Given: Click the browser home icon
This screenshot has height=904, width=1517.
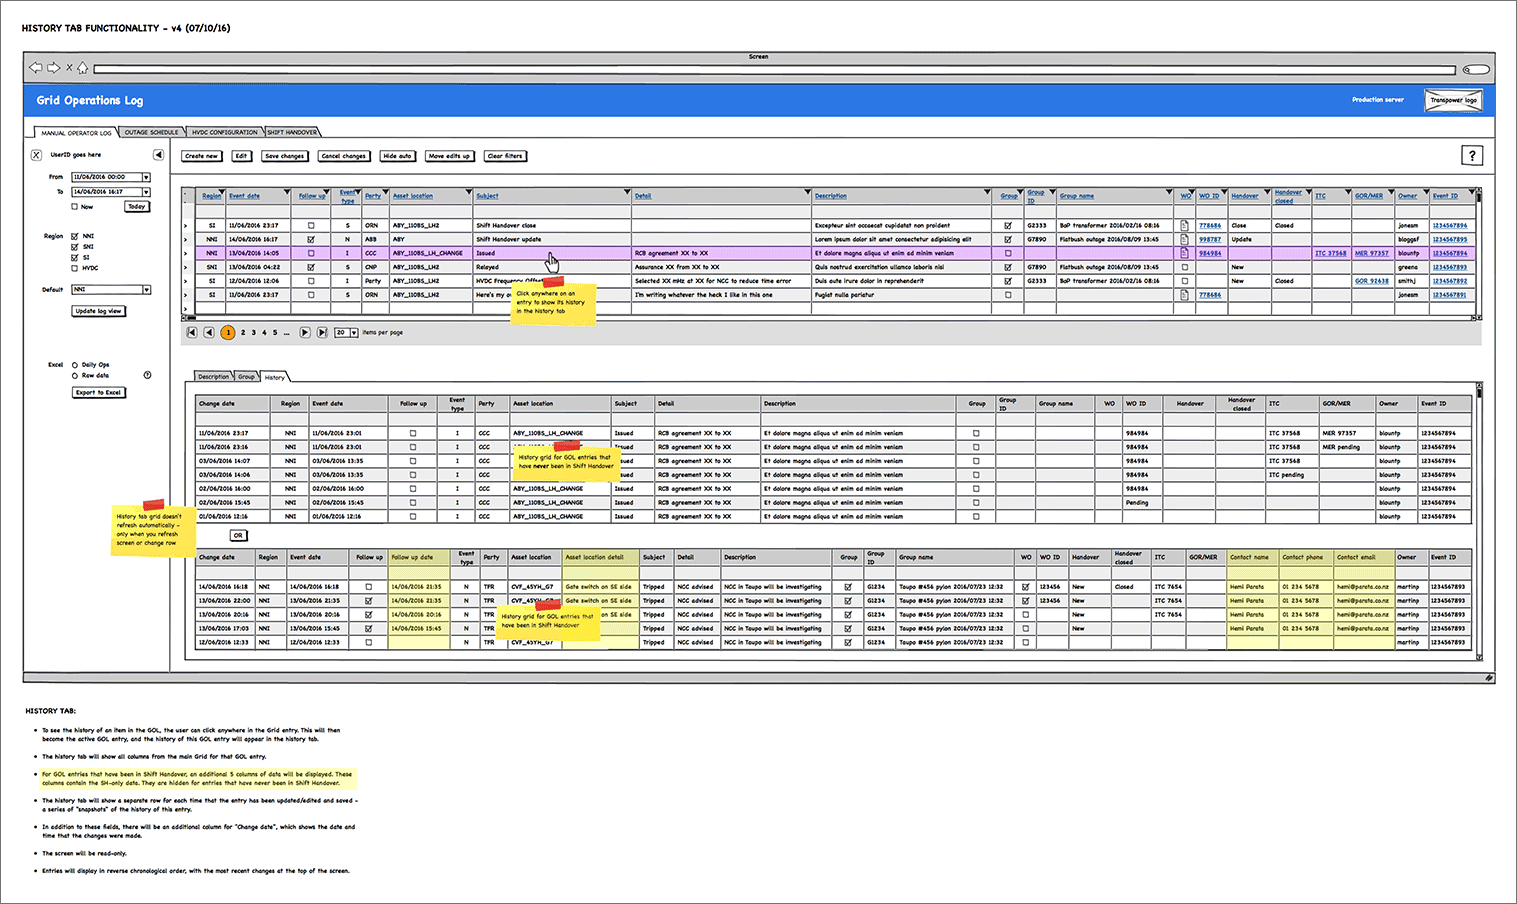Looking at the screenshot, I should pyautogui.click(x=83, y=68).
